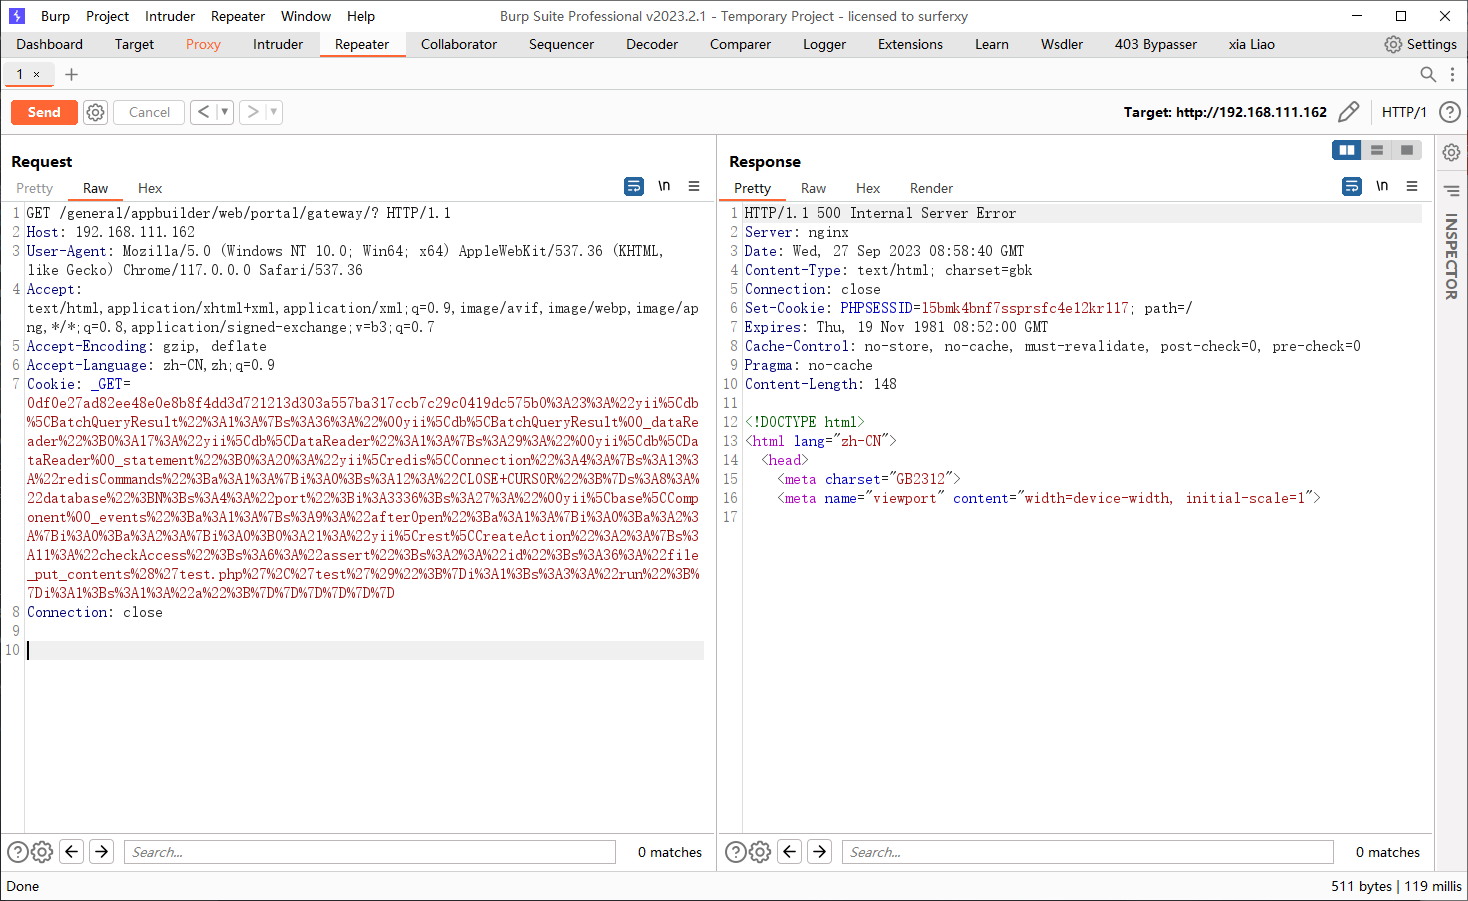Image resolution: width=1468 pixels, height=901 pixels.
Task: Open the Burp menu
Action: pos(55,16)
